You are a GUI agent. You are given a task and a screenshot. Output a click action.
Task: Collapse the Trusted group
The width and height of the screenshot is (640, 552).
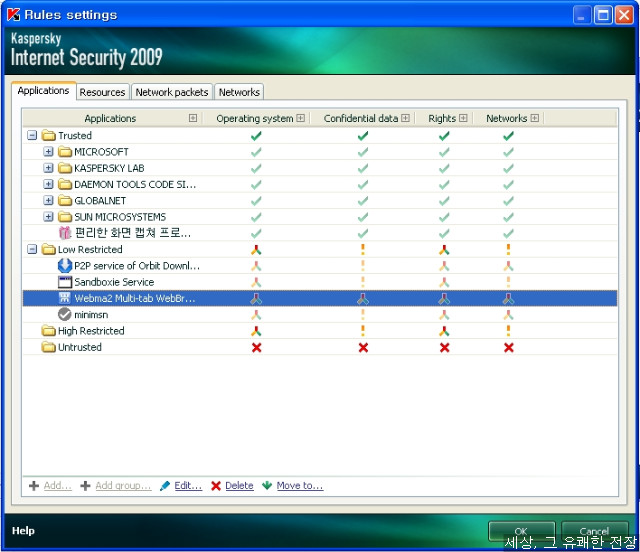click(x=32, y=135)
